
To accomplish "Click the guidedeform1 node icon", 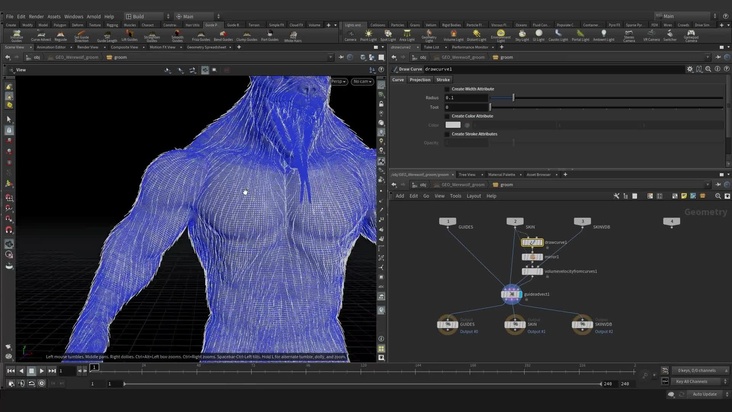I will tap(511, 293).
